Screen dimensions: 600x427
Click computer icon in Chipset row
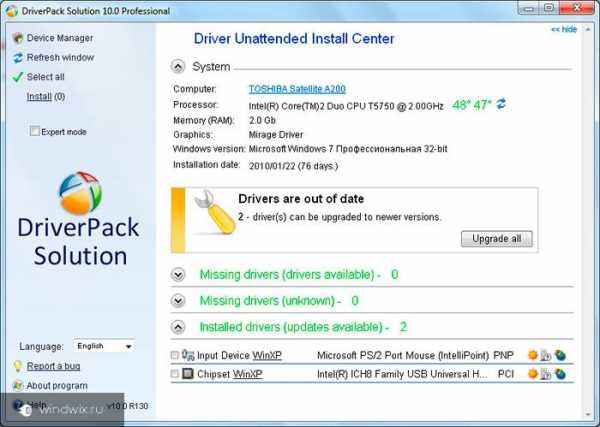coord(546,374)
